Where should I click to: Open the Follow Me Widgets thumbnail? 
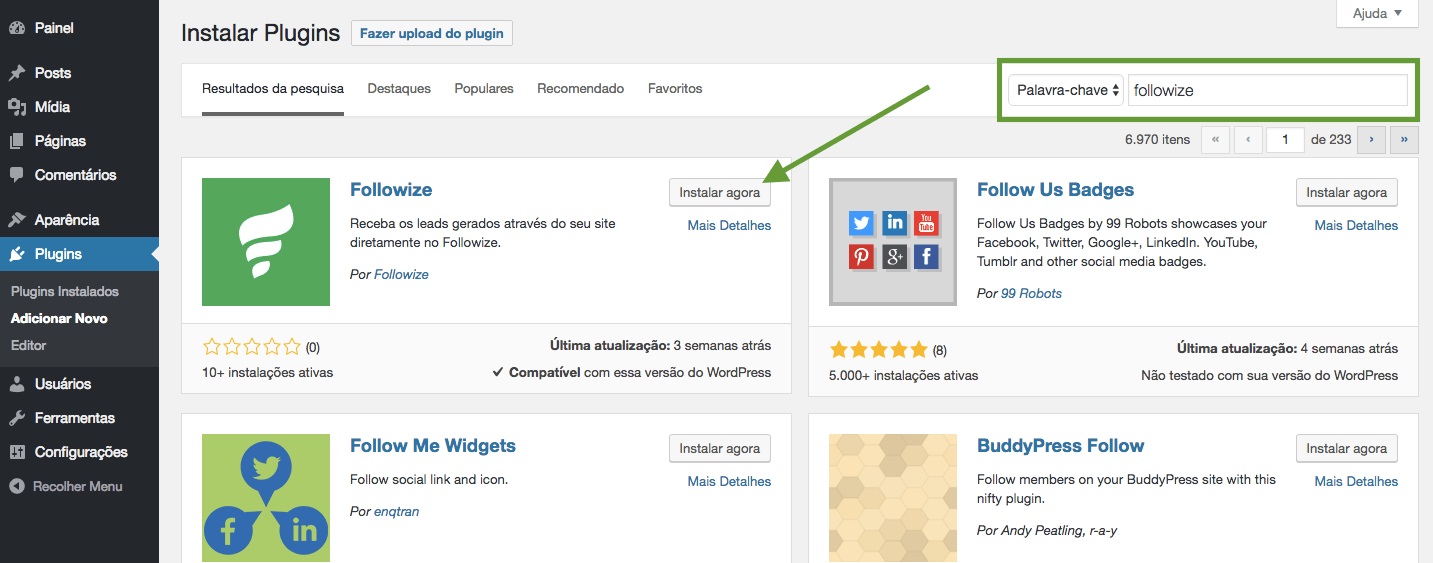click(x=266, y=498)
